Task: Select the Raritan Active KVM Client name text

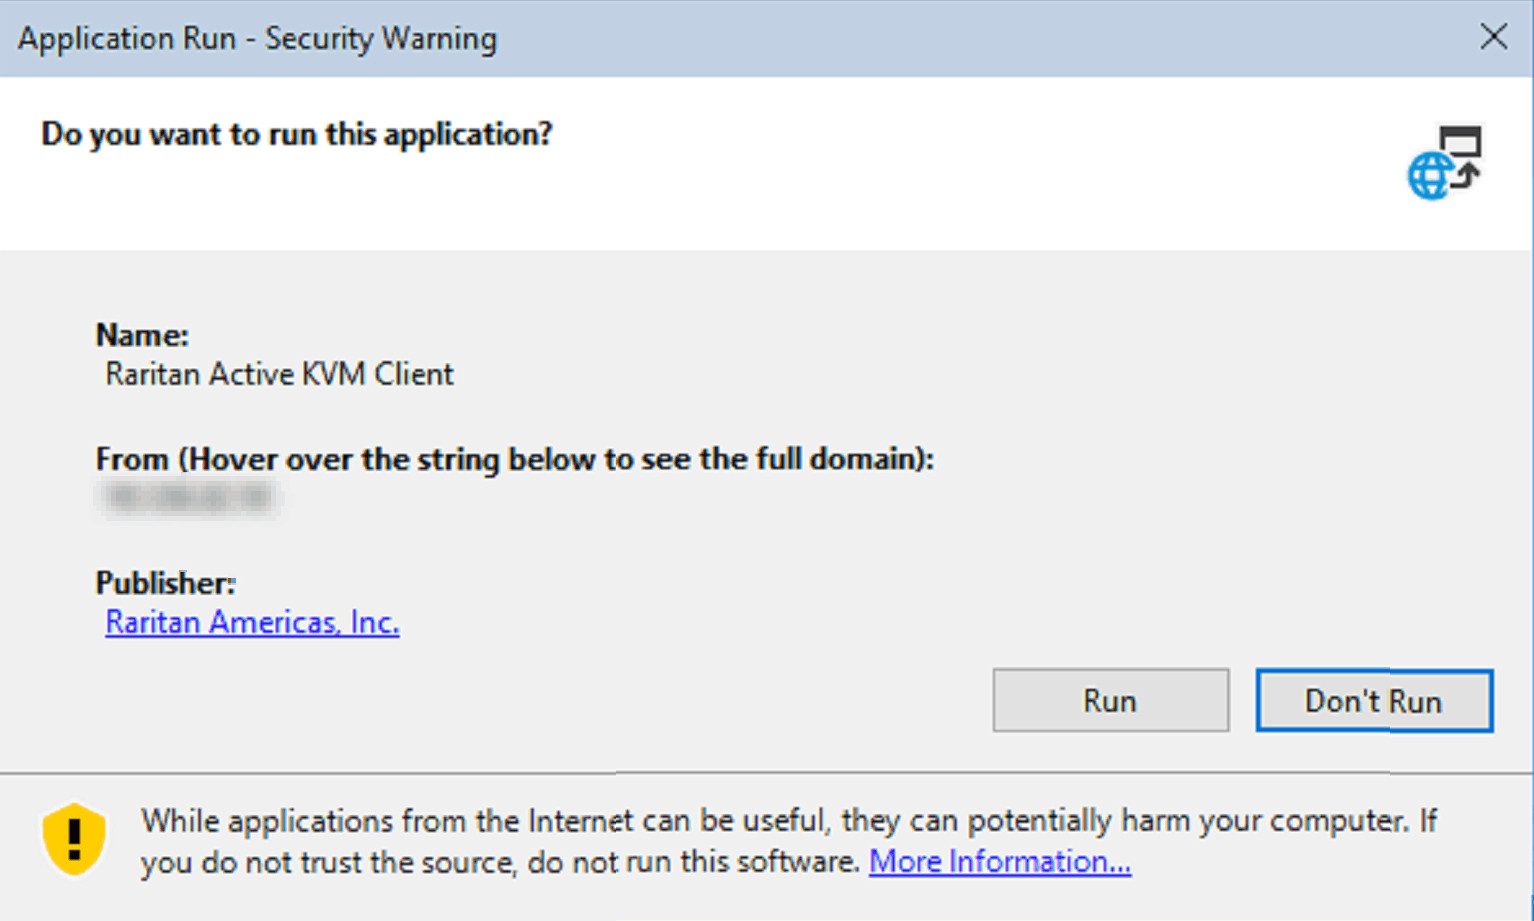Action: tap(279, 374)
